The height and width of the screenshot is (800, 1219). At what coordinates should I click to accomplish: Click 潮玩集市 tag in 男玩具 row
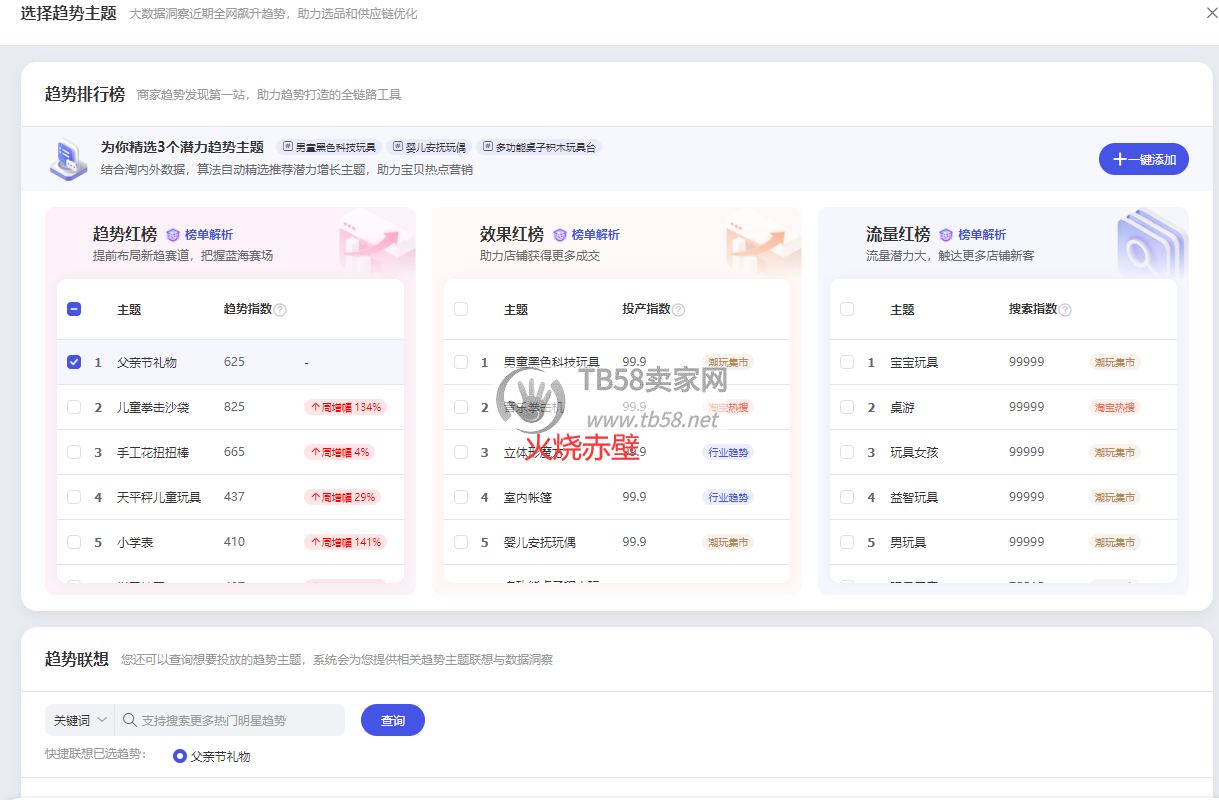[x=1114, y=542]
